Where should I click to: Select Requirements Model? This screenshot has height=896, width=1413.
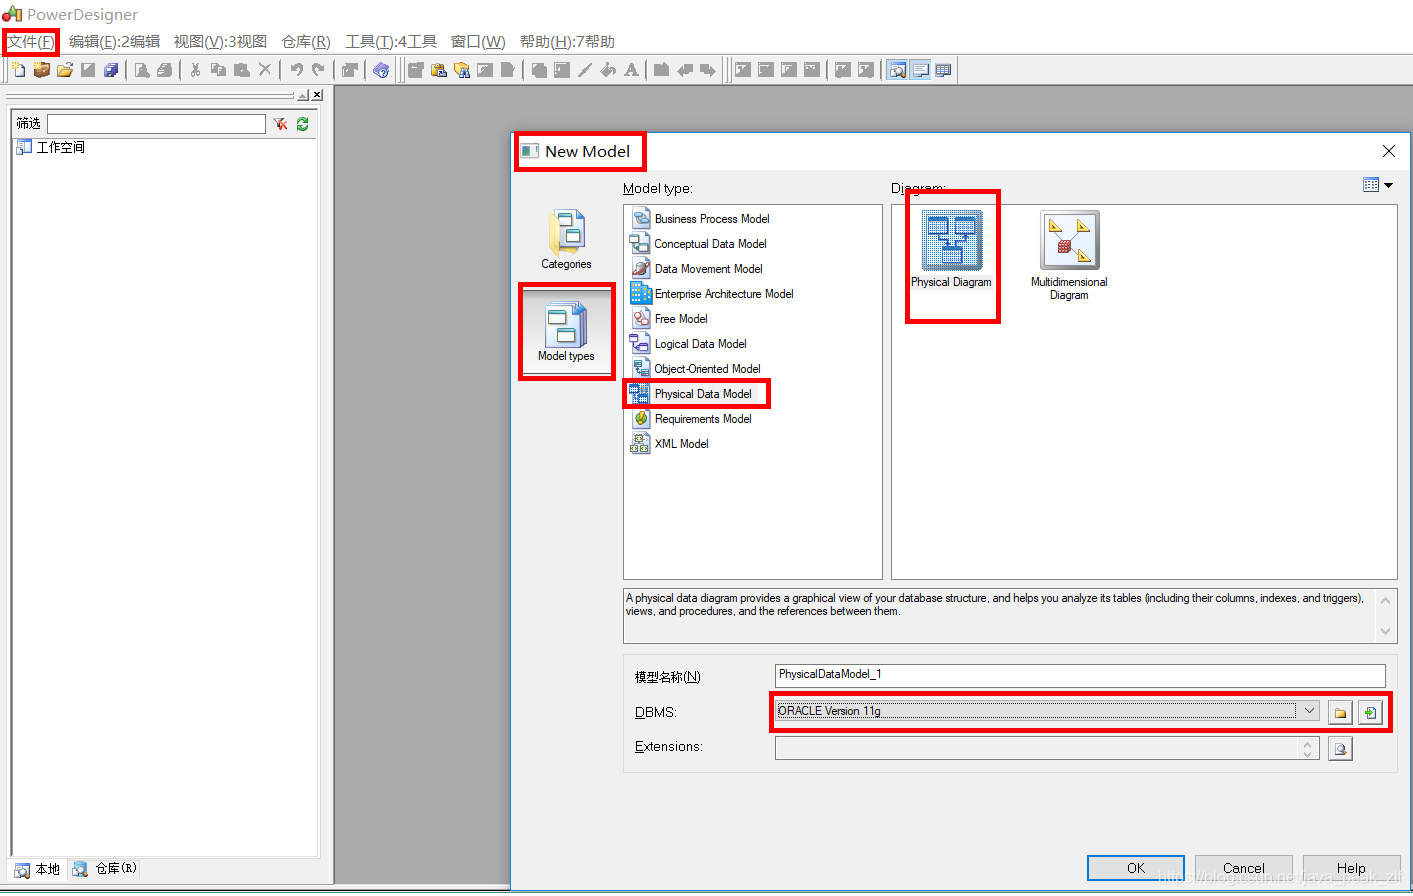692,419
